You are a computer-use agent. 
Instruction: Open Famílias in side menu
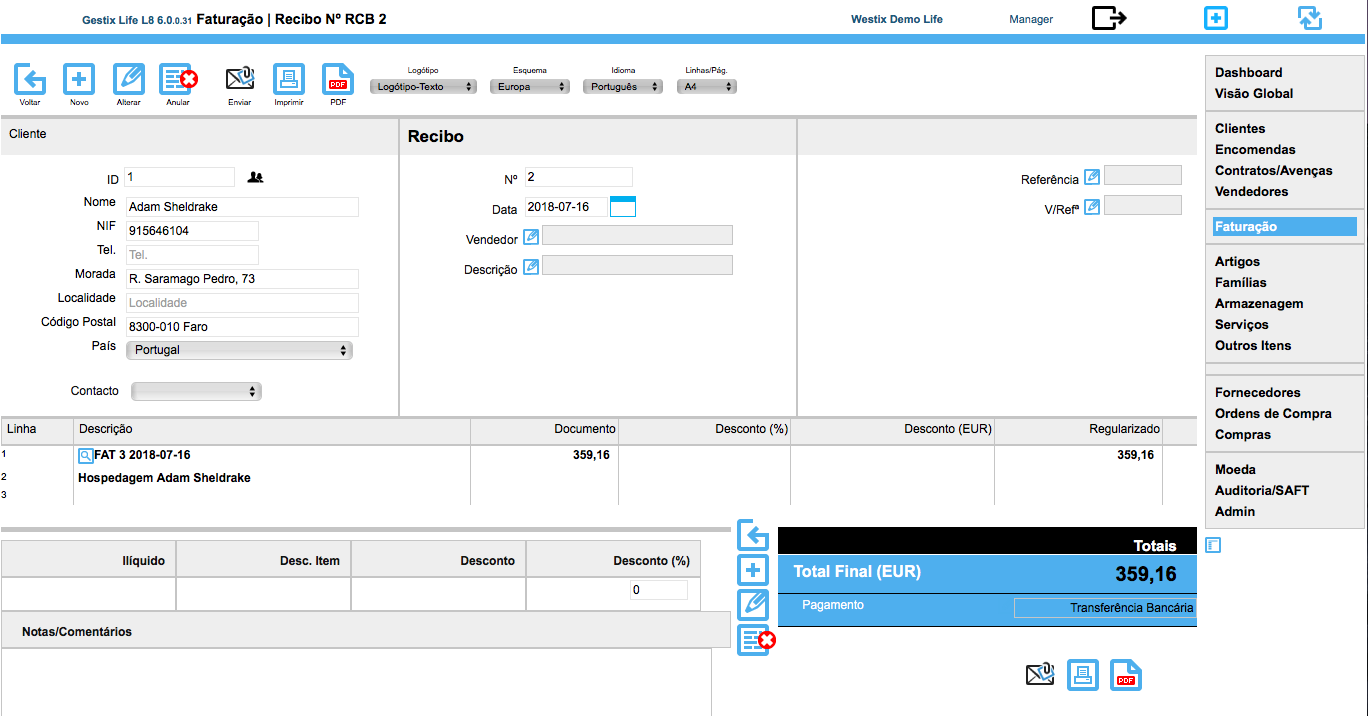[1241, 282]
